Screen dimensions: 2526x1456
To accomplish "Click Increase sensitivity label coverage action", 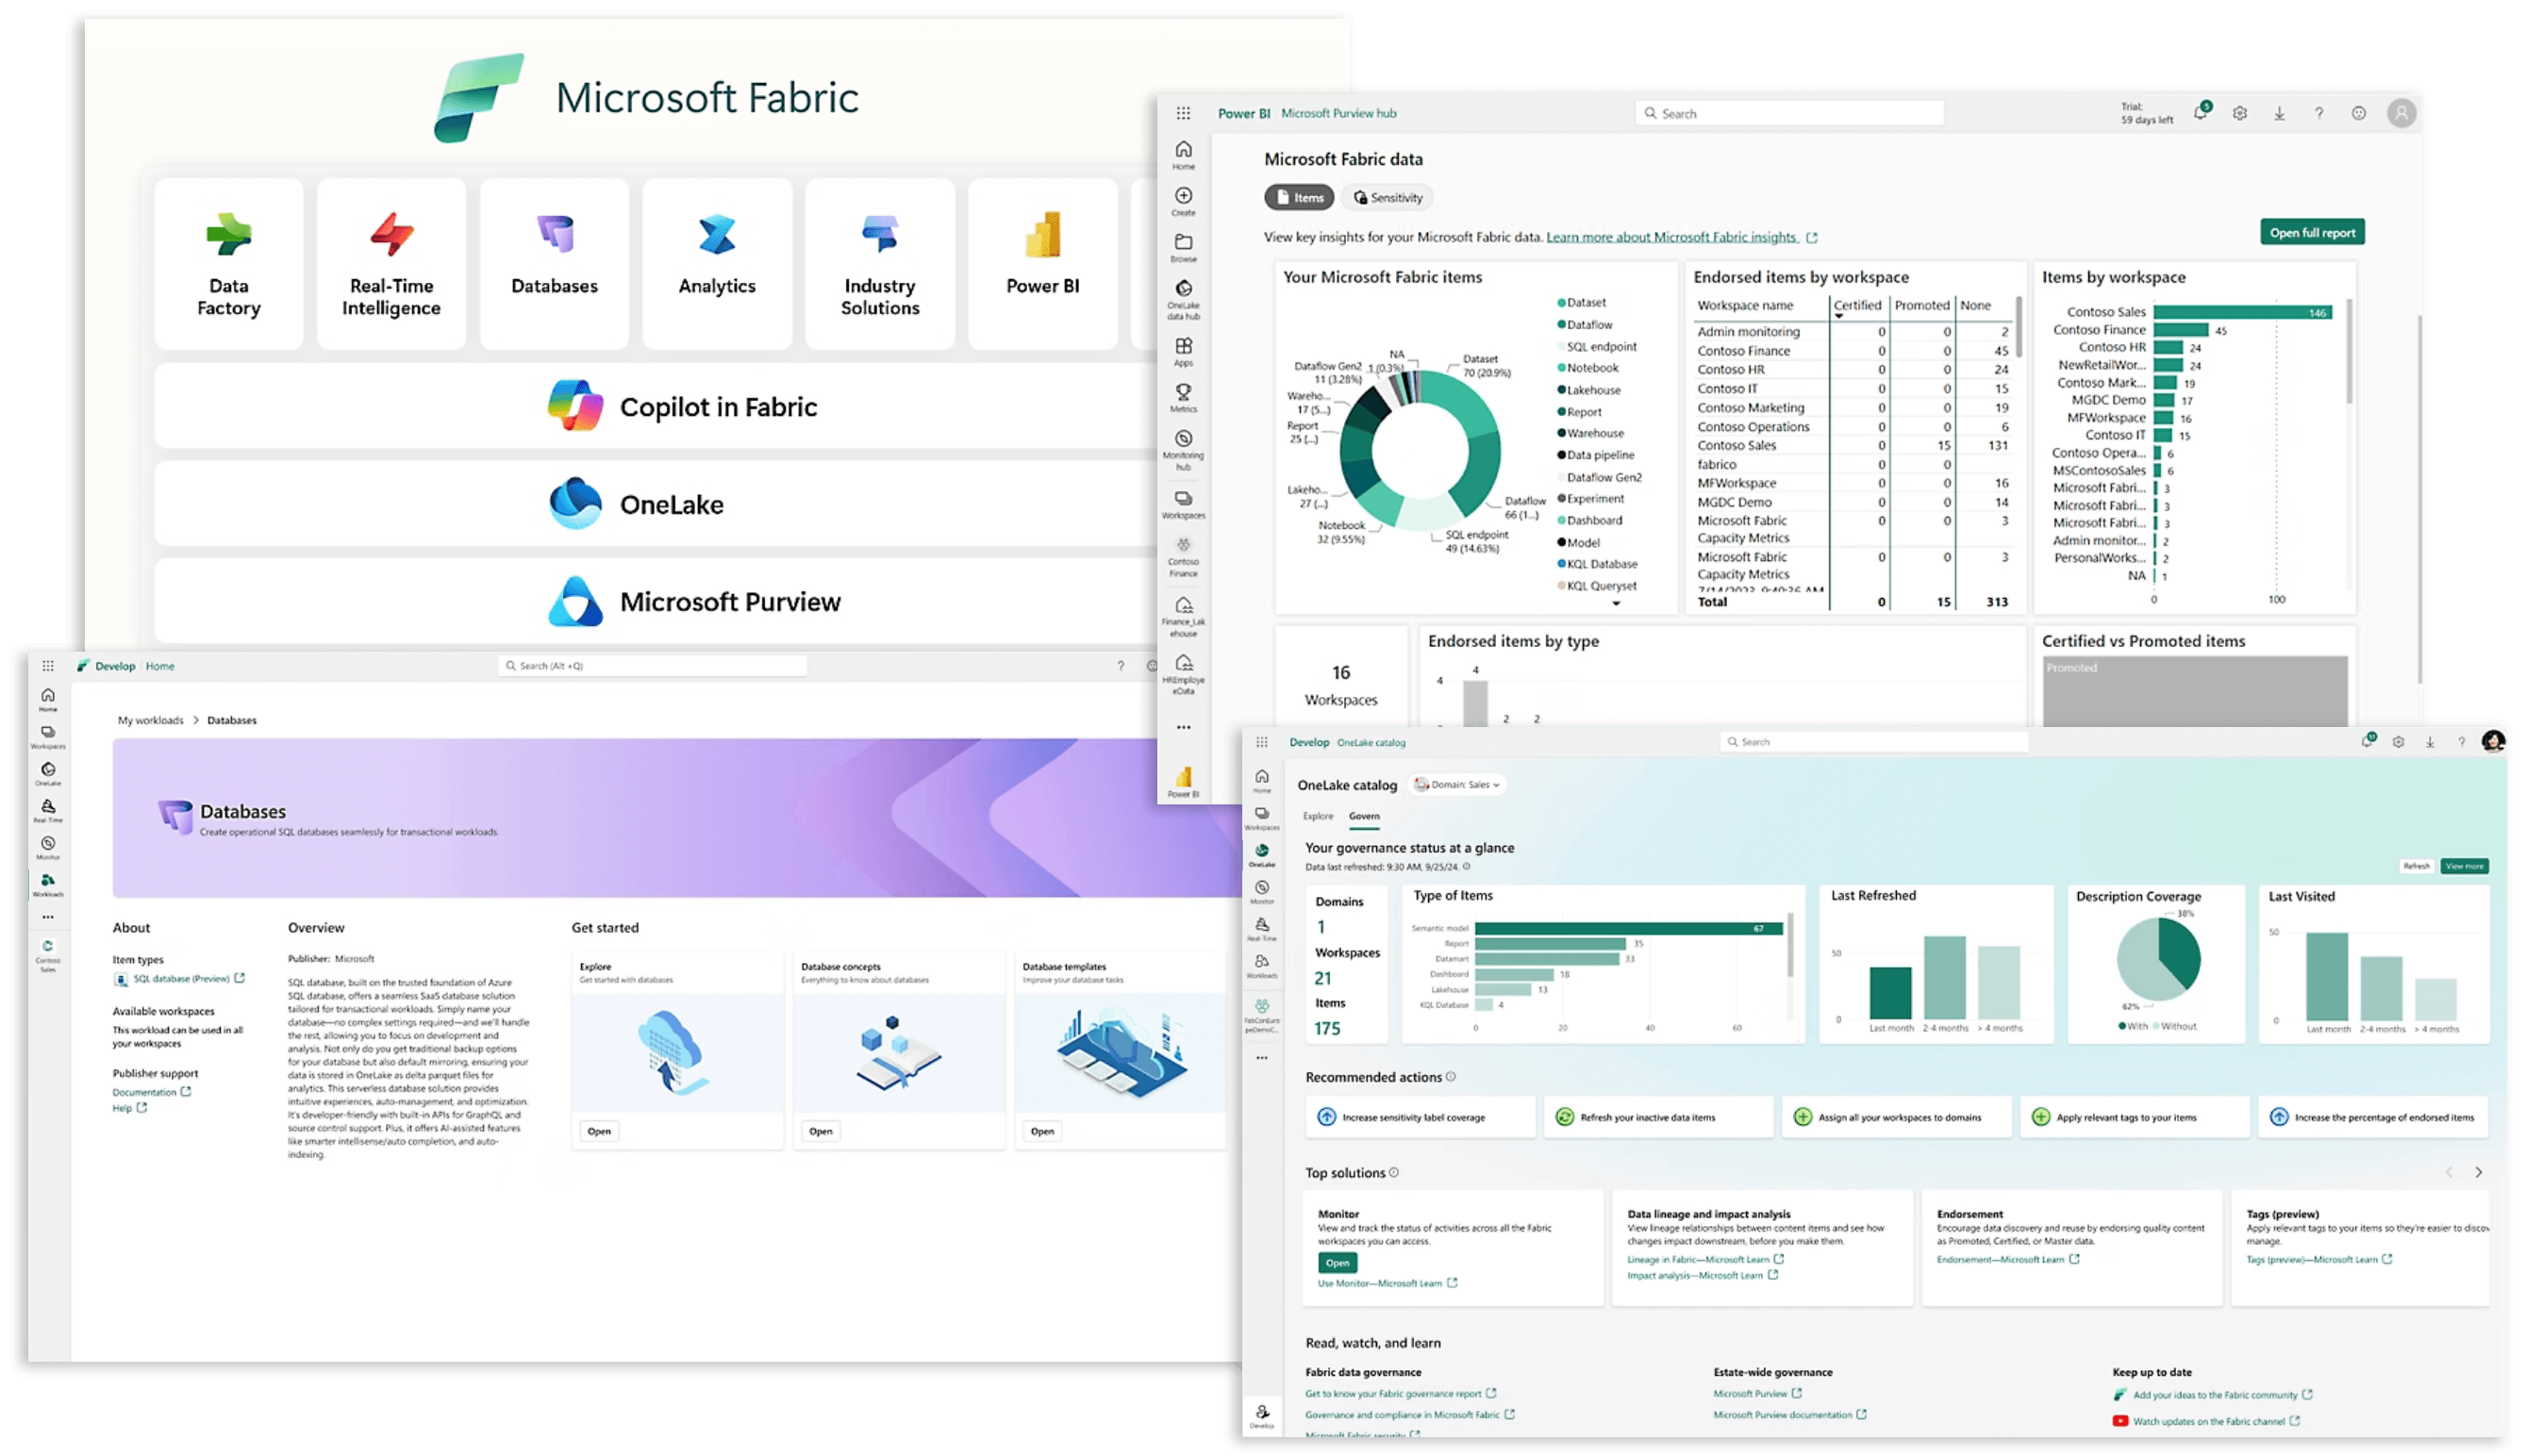I will (1420, 1117).
